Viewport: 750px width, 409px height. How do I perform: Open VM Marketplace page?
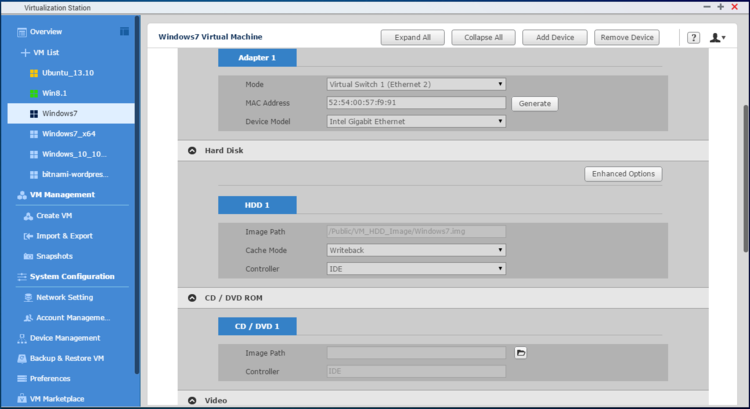point(57,398)
